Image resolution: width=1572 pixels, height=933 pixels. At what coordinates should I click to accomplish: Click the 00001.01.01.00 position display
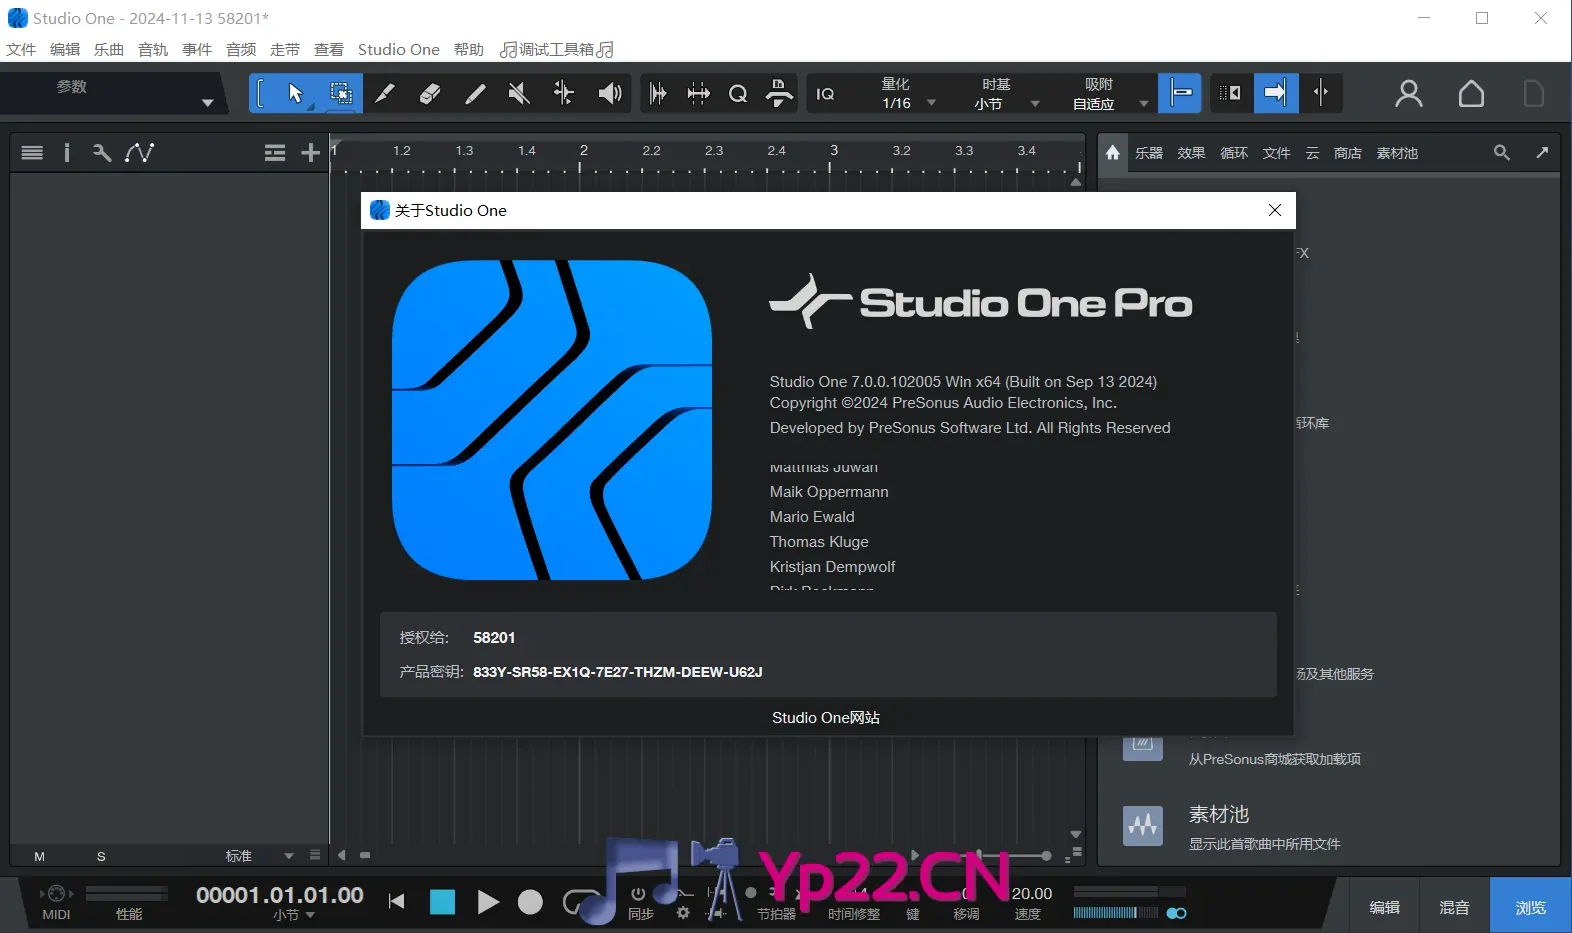coord(280,894)
